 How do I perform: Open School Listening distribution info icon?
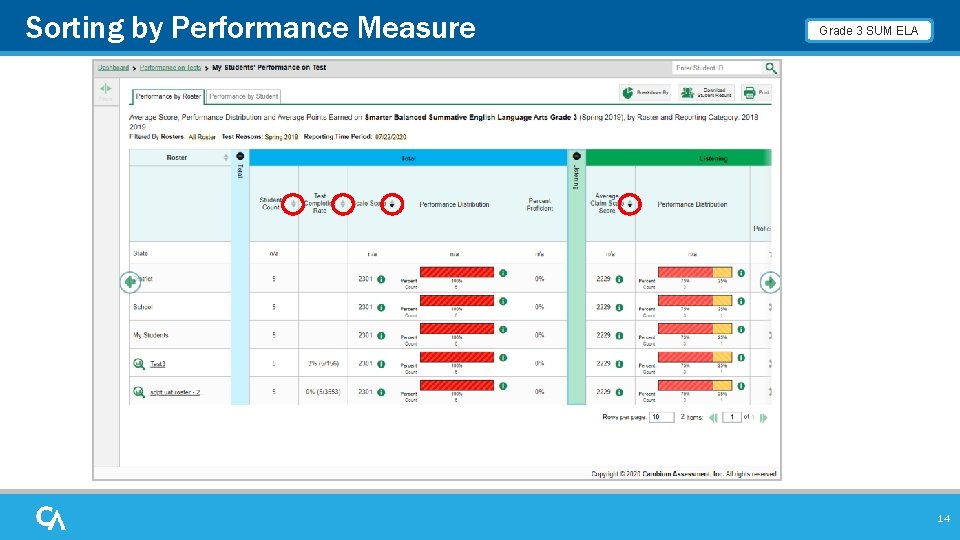[x=741, y=301]
